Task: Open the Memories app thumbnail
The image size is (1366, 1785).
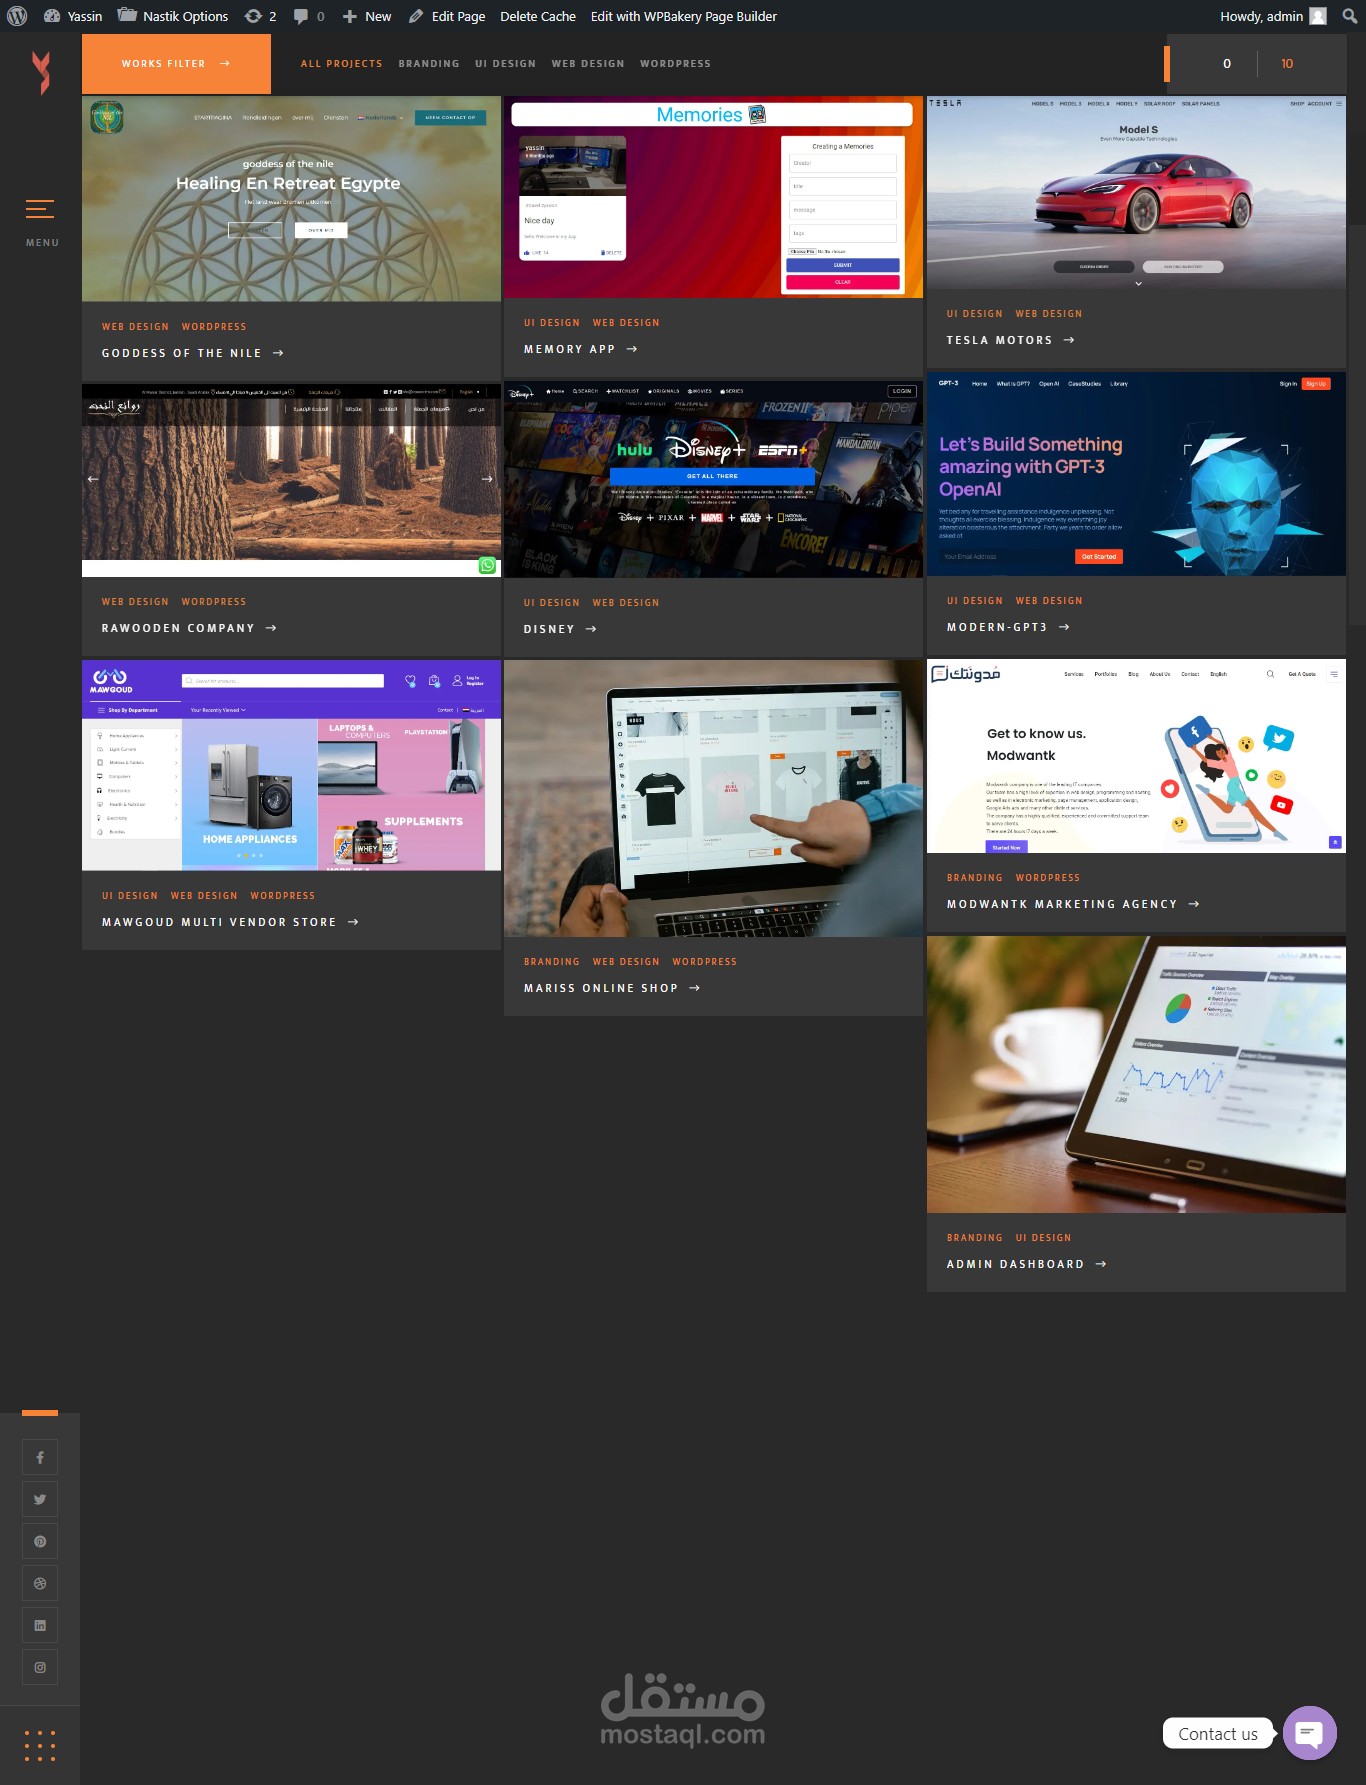Action: (x=713, y=197)
